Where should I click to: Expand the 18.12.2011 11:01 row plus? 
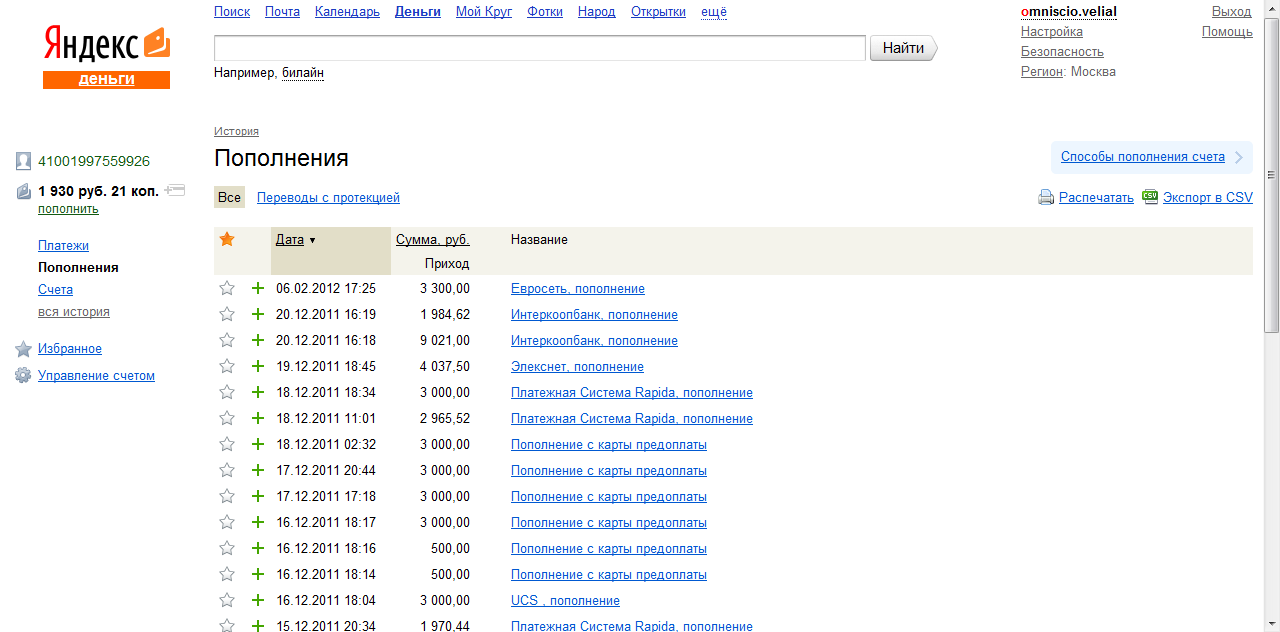pyautogui.click(x=258, y=418)
